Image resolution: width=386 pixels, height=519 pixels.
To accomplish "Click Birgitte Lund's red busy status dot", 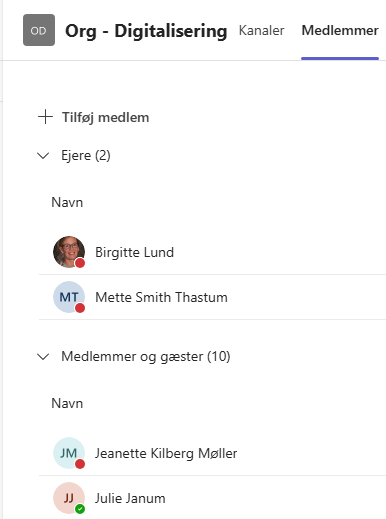I will 80,263.
